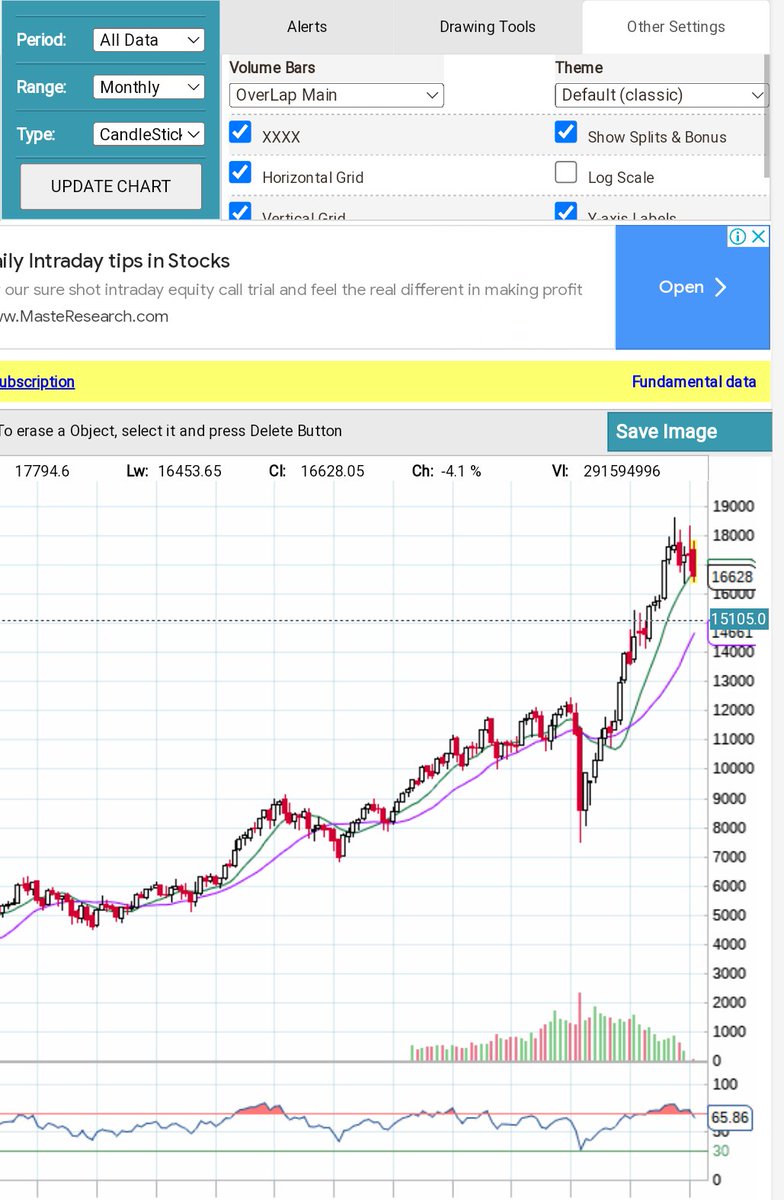Click the 65.86 RSI value label
This screenshot has height=1200, width=784.
732,1118
